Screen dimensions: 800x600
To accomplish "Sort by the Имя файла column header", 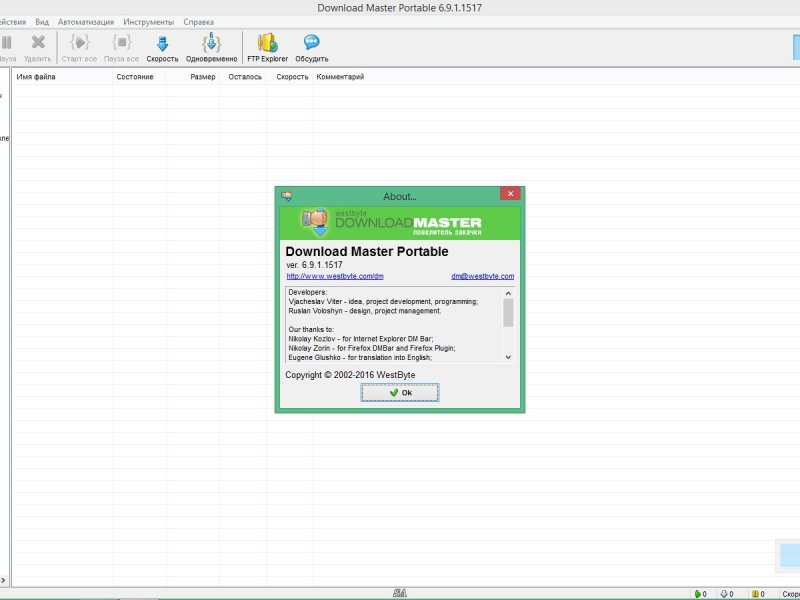I will click(62, 77).
